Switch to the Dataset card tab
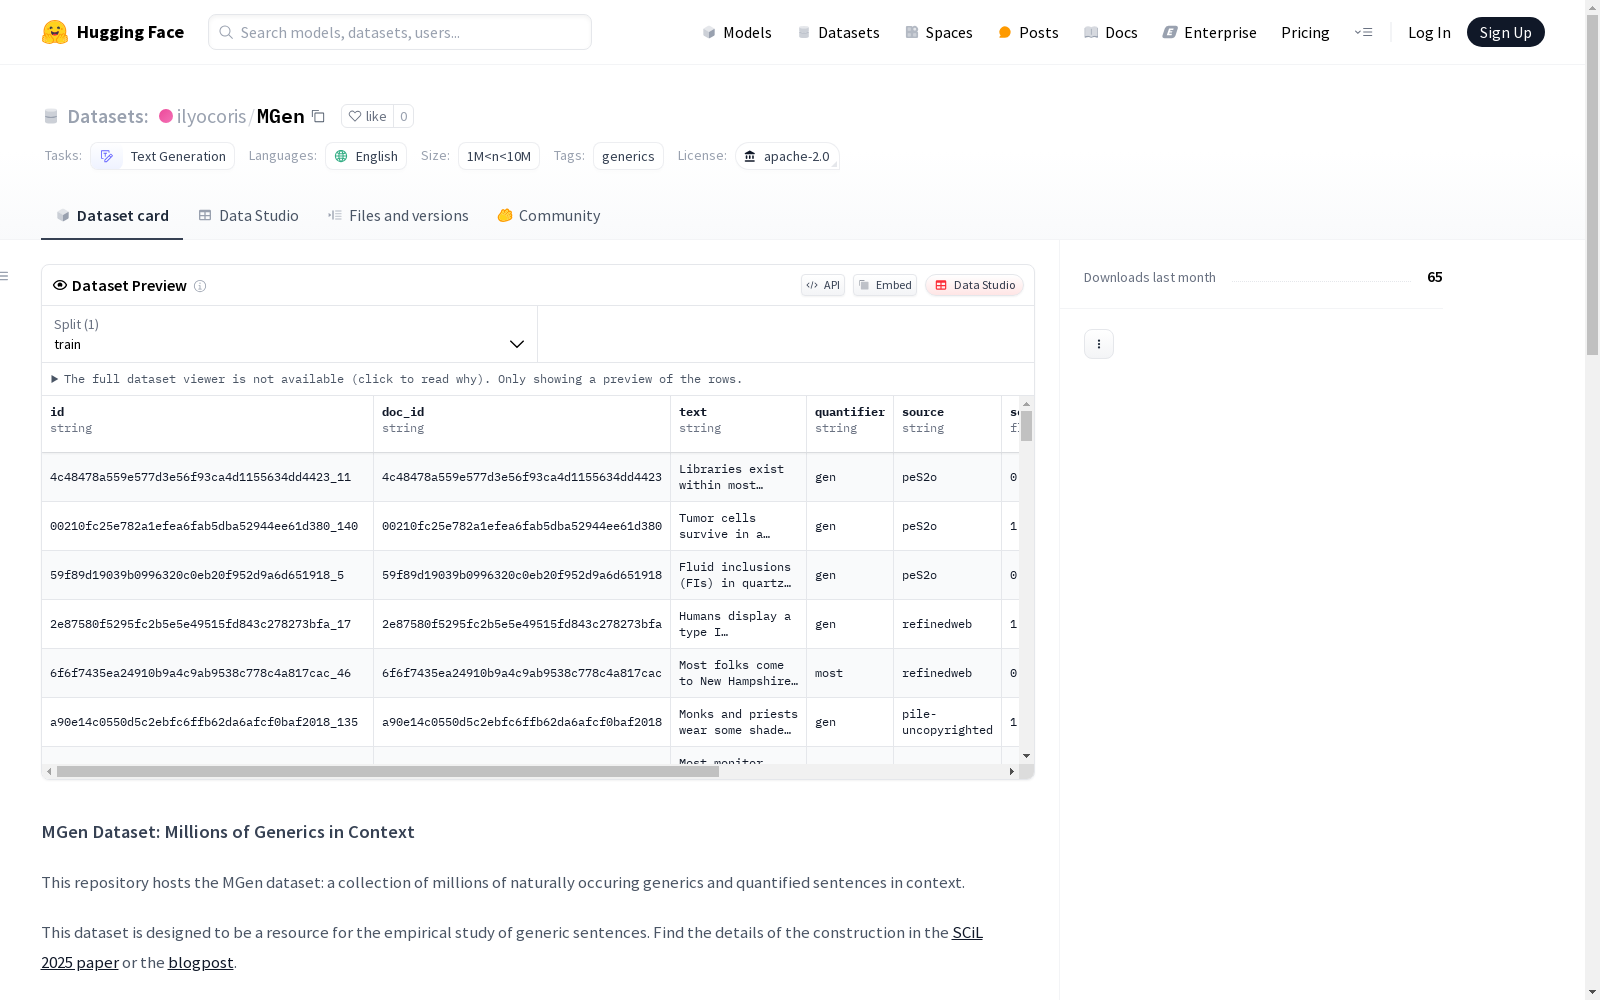 (112, 216)
